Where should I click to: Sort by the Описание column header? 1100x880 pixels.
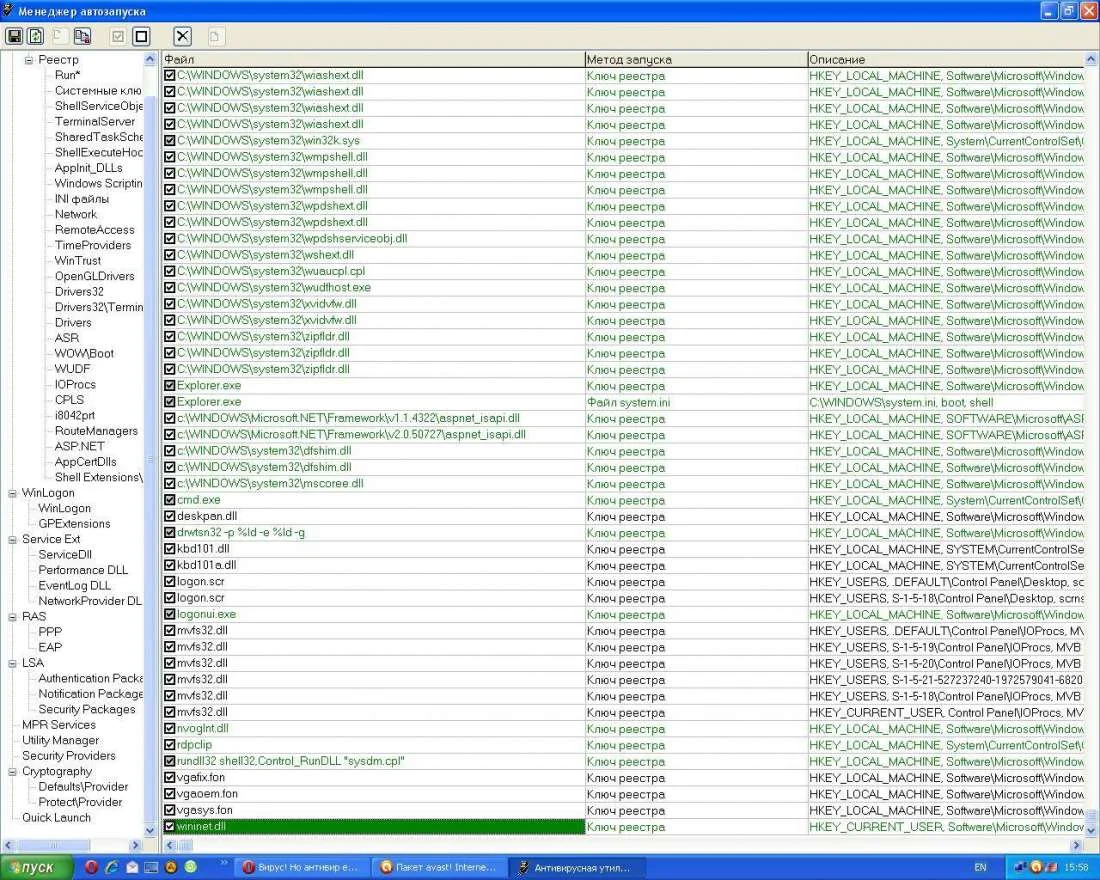946,60
